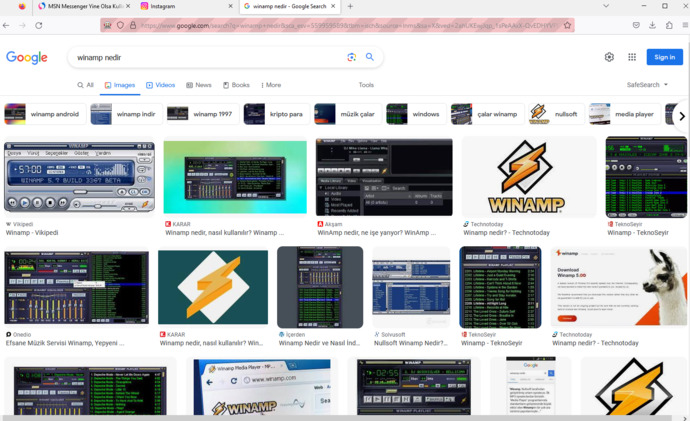Click the Sign in button
Image resolution: width=690 pixels, height=421 pixels.
(664, 57)
